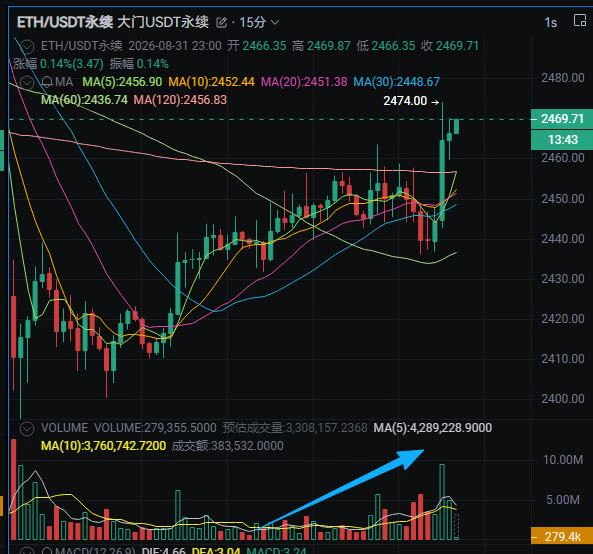This screenshot has width=593, height=554.
Task: Click the 成交额:383,532.0000 value
Action: [228, 446]
